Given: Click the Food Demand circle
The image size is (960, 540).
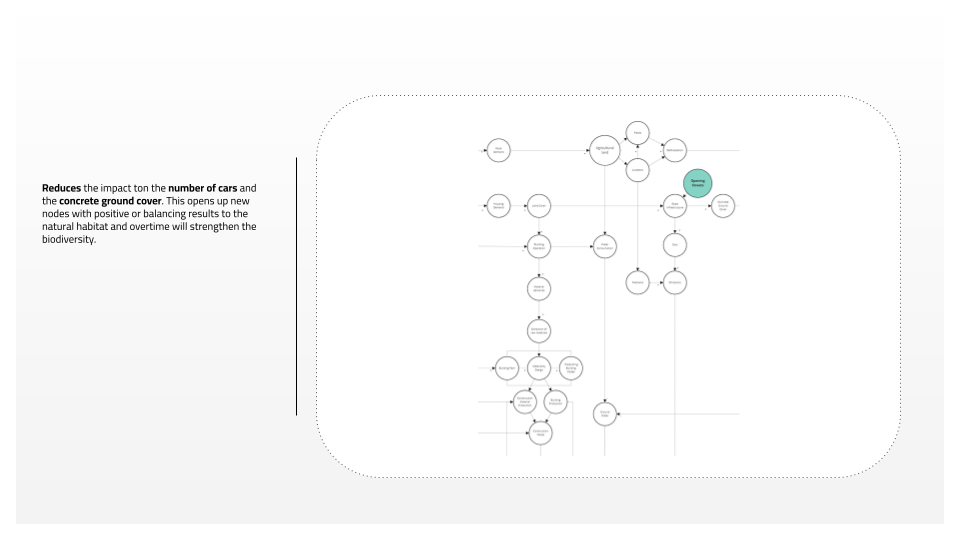Looking at the screenshot, I should (x=498, y=151).
